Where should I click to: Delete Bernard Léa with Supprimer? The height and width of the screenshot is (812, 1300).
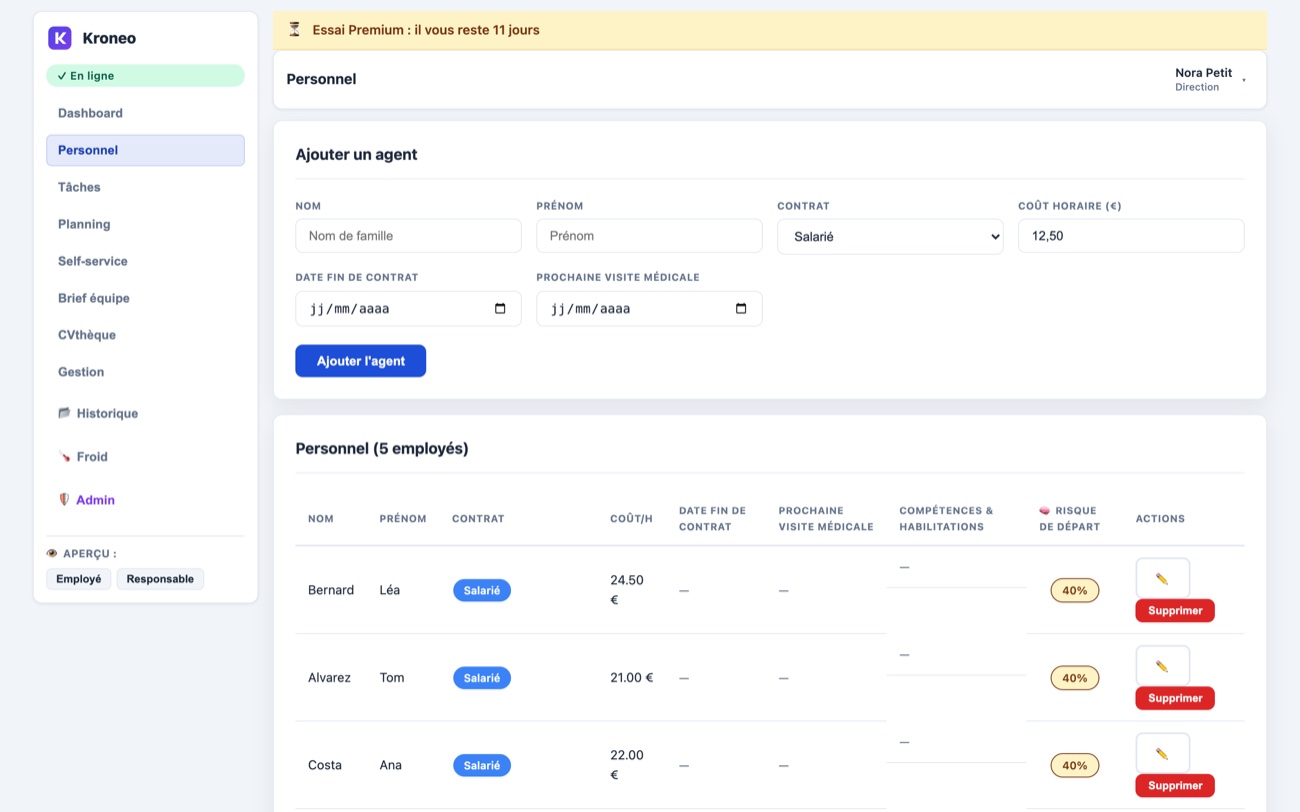pyautogui.click(x=1175, y=611)
